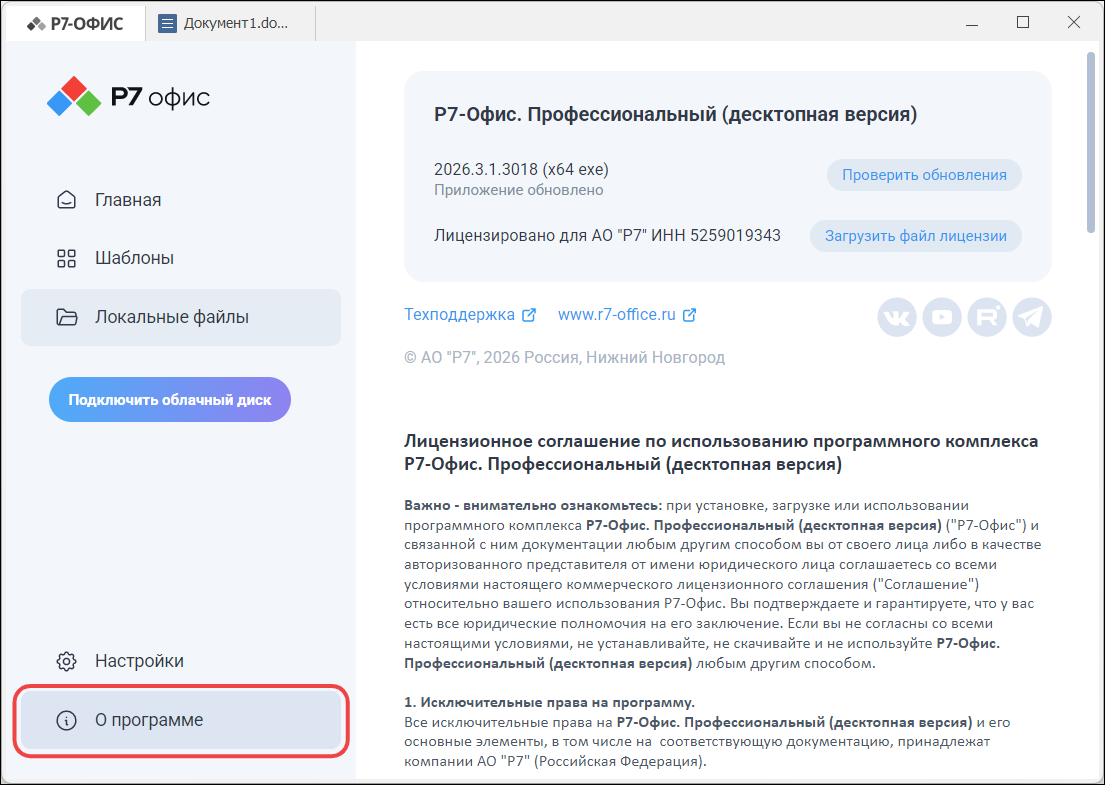Click the Лицензировано для АО "Р7" text

coord(607,235)
